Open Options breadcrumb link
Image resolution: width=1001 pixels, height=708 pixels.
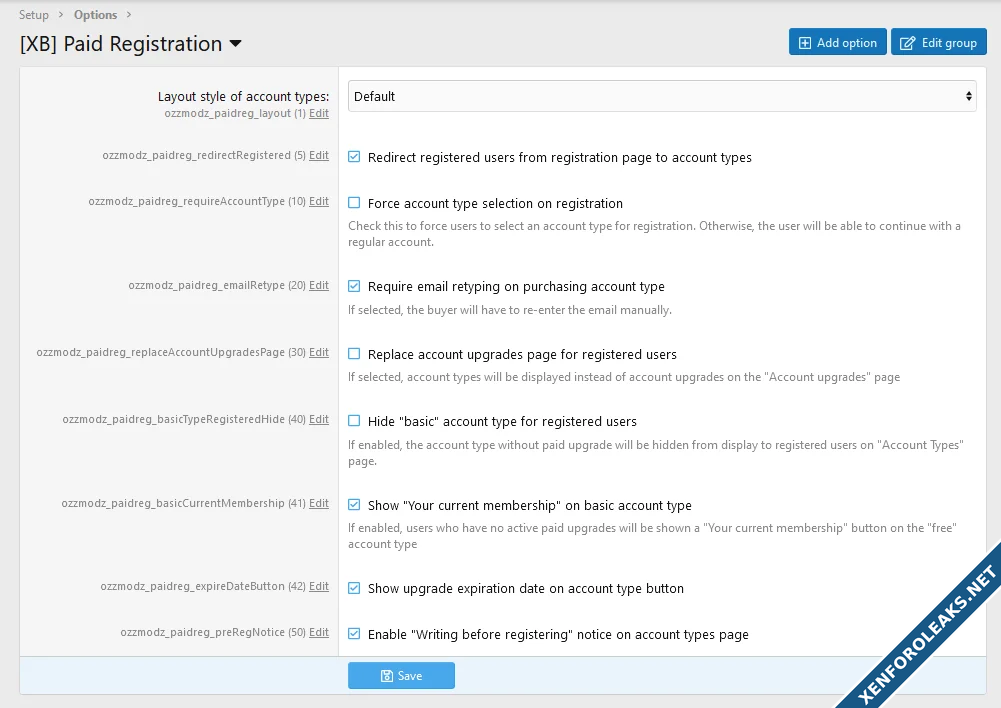pos(95,15)
